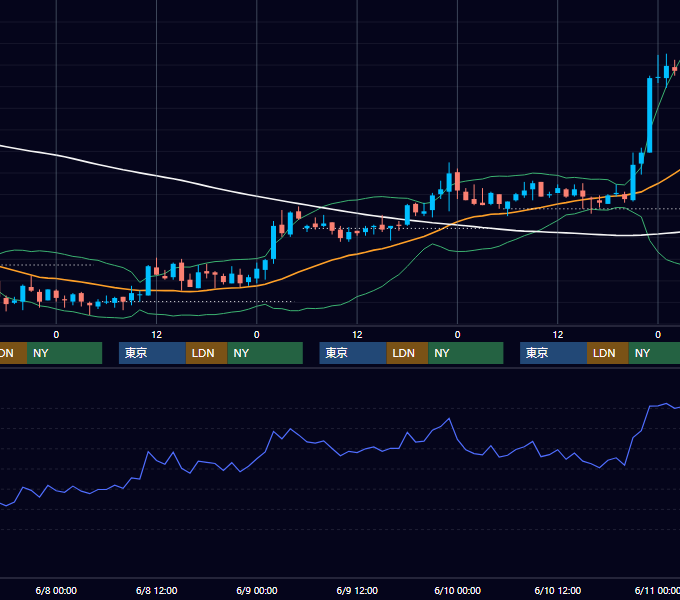
Task: Select the 東京 session block covering 6/8 12:00
Action: (152, 353)
